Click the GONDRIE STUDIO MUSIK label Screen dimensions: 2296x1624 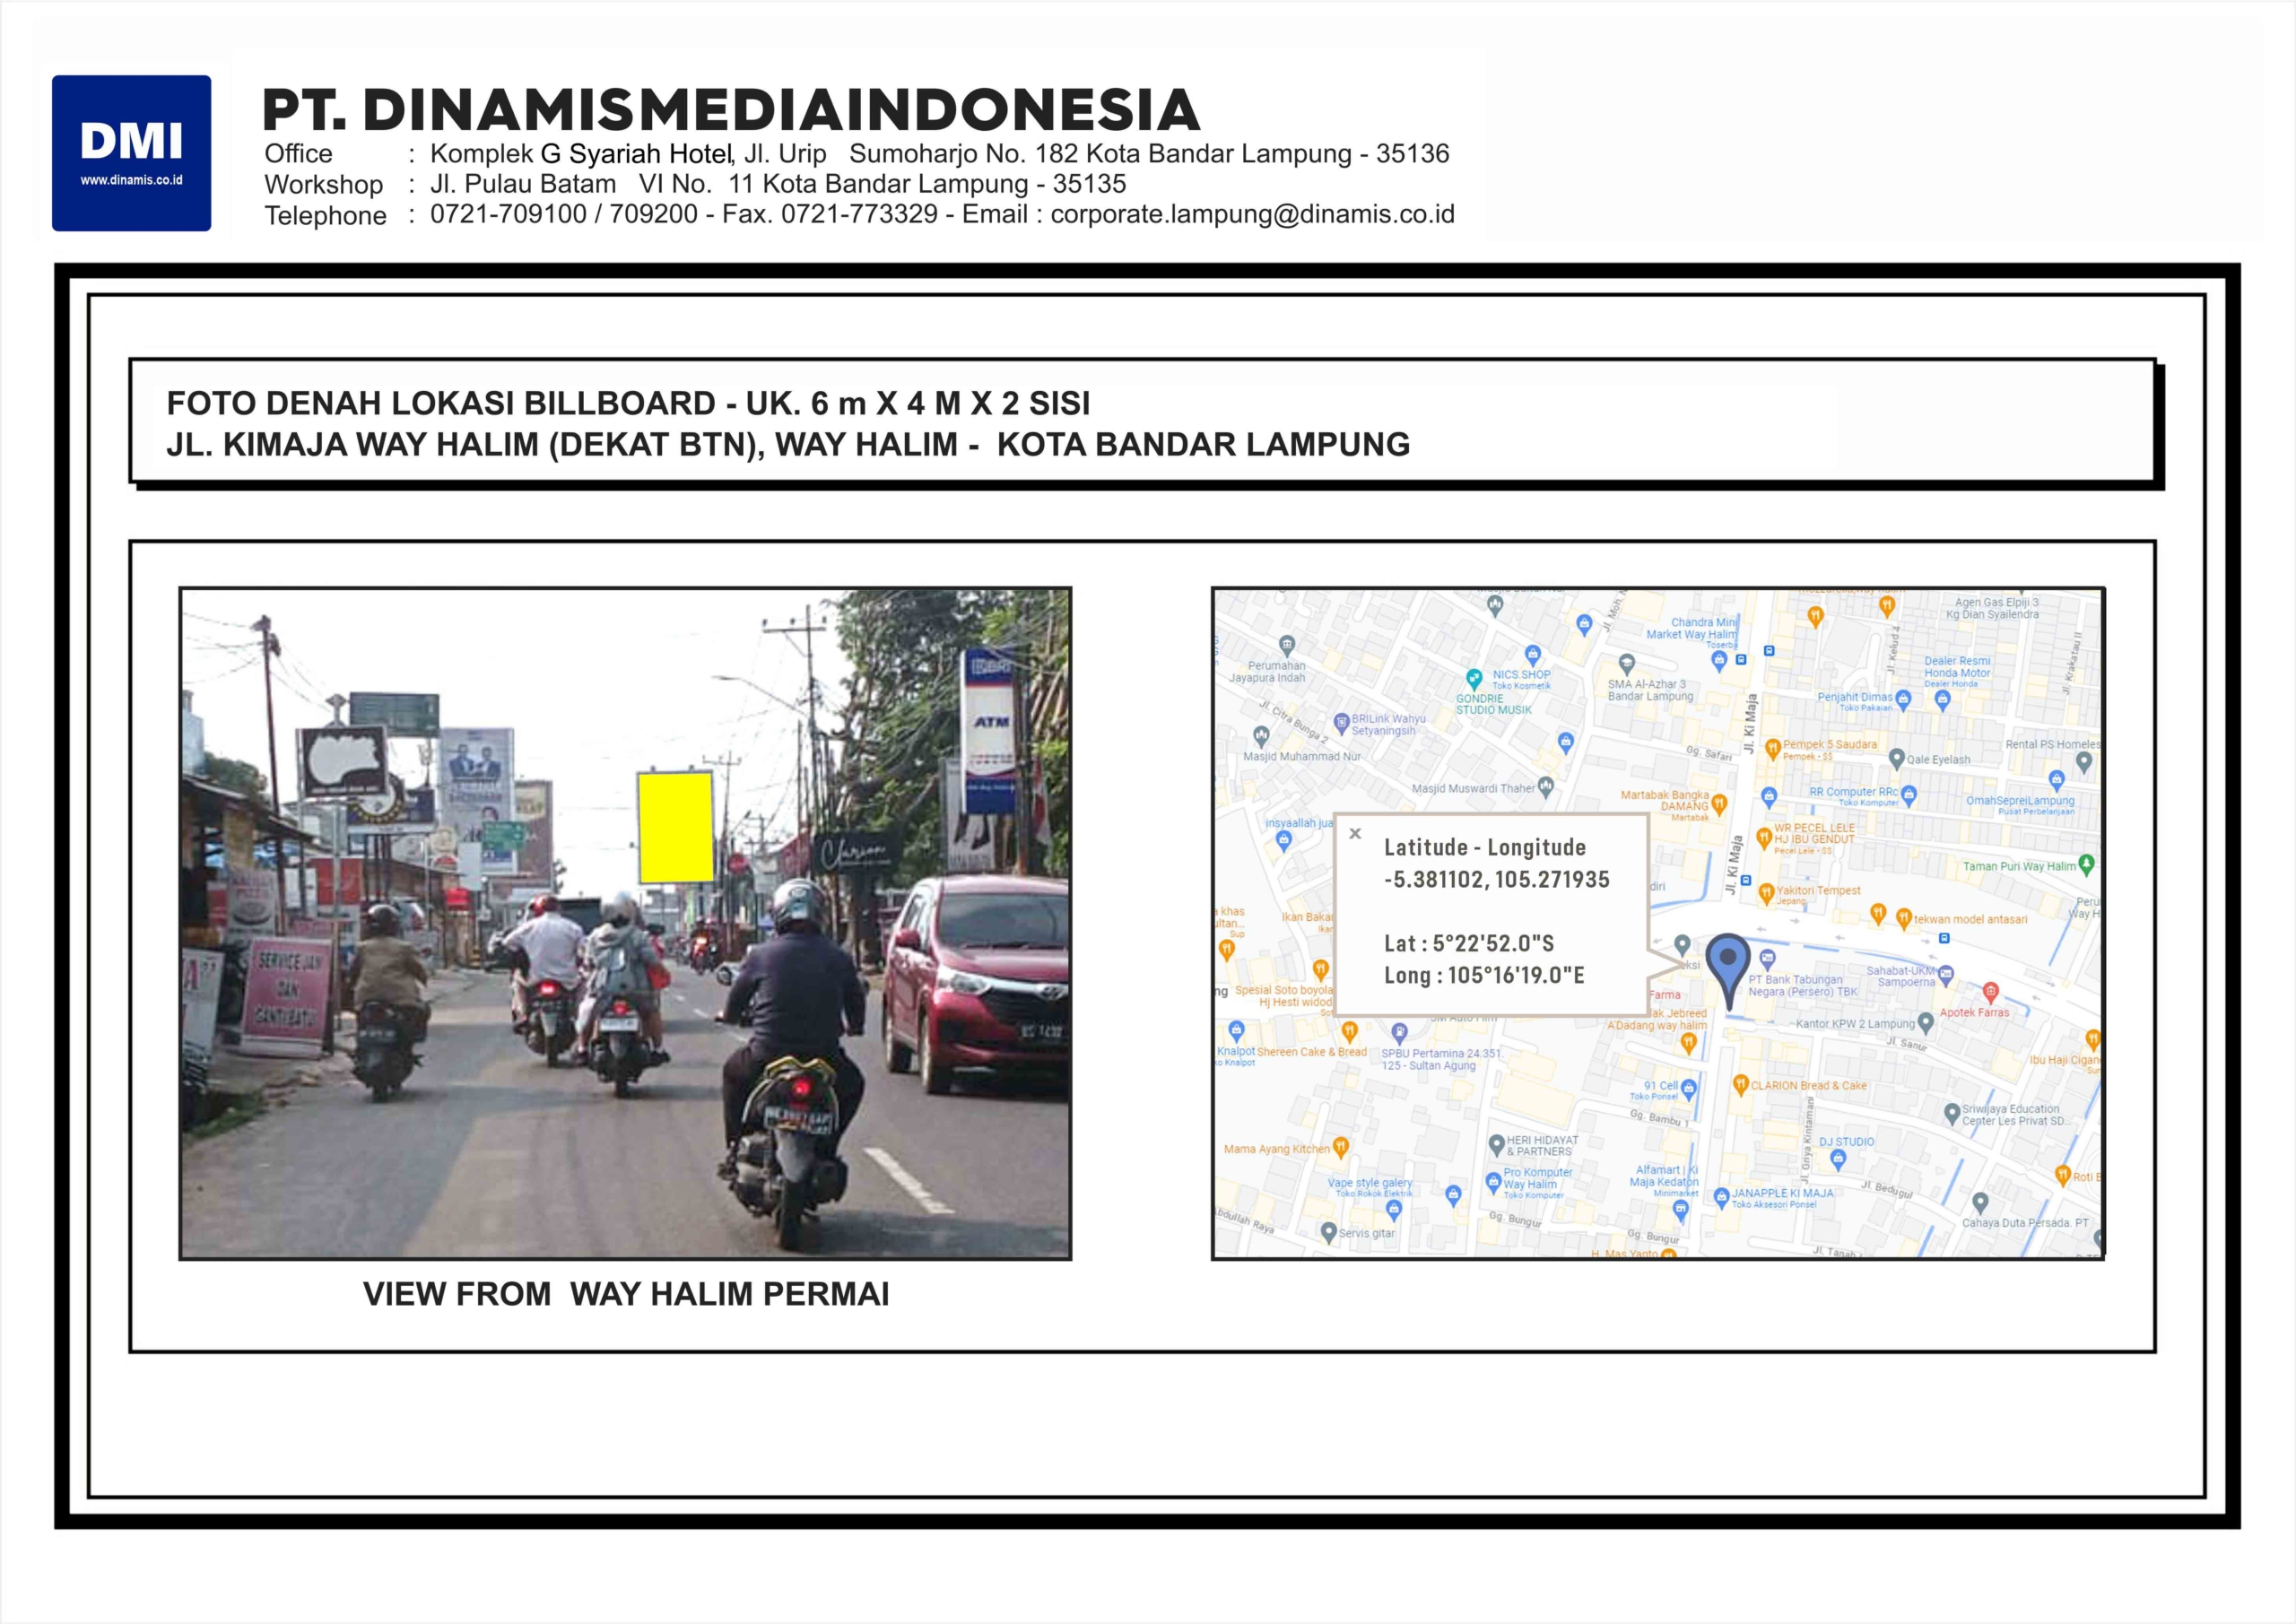pos(1493,704)
